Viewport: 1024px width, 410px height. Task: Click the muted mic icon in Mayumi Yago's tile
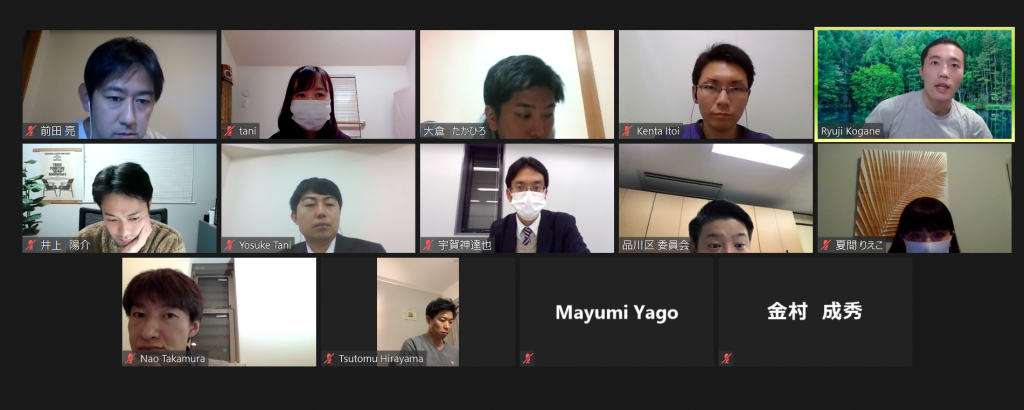pos(528,358)
